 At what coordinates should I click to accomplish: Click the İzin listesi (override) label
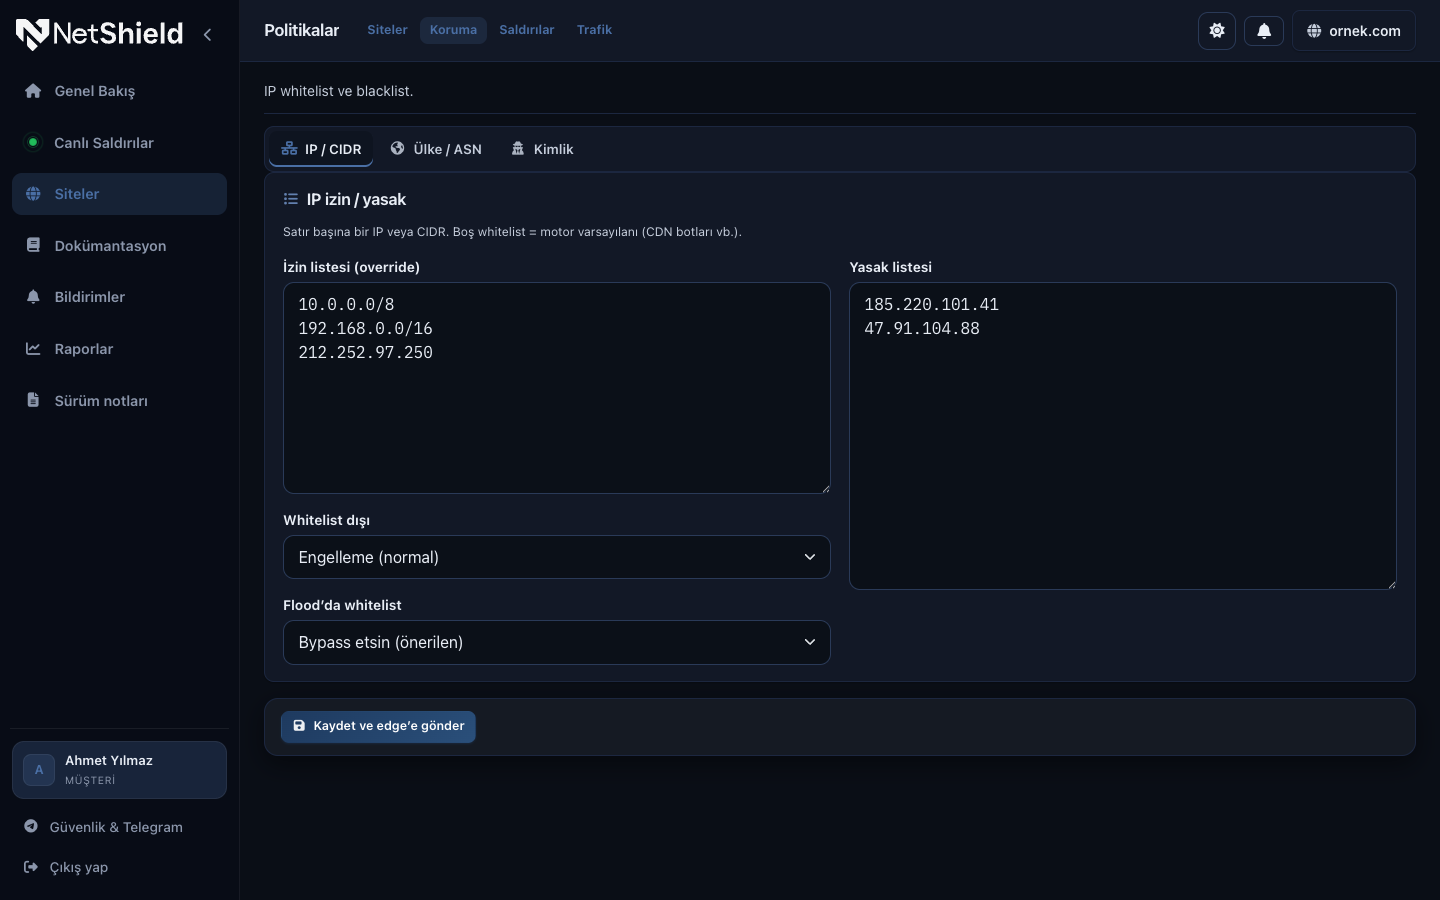(351, 267)
